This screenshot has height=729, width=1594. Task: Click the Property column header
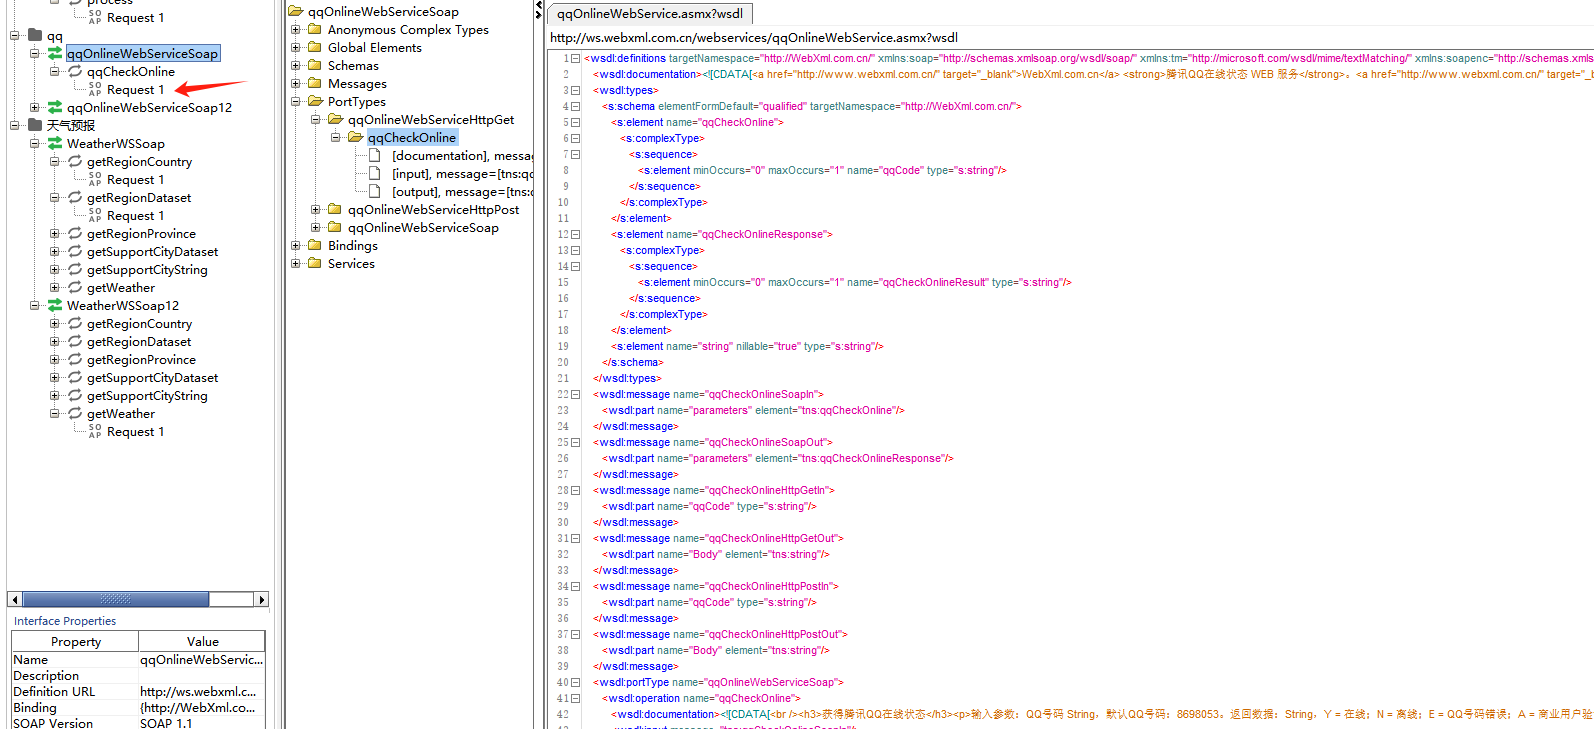coord(76,641)
